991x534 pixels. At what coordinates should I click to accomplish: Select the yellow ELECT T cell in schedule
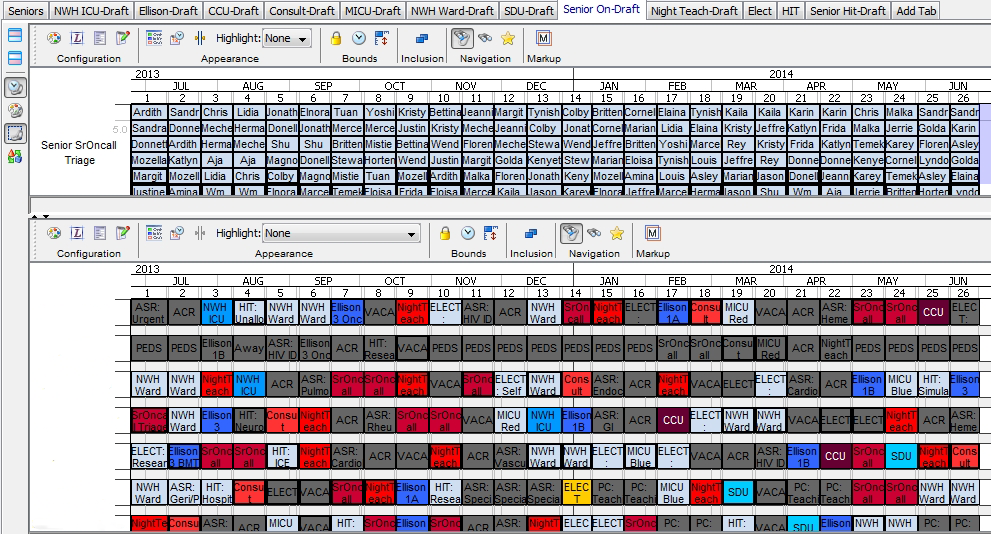tap(575, 492)
